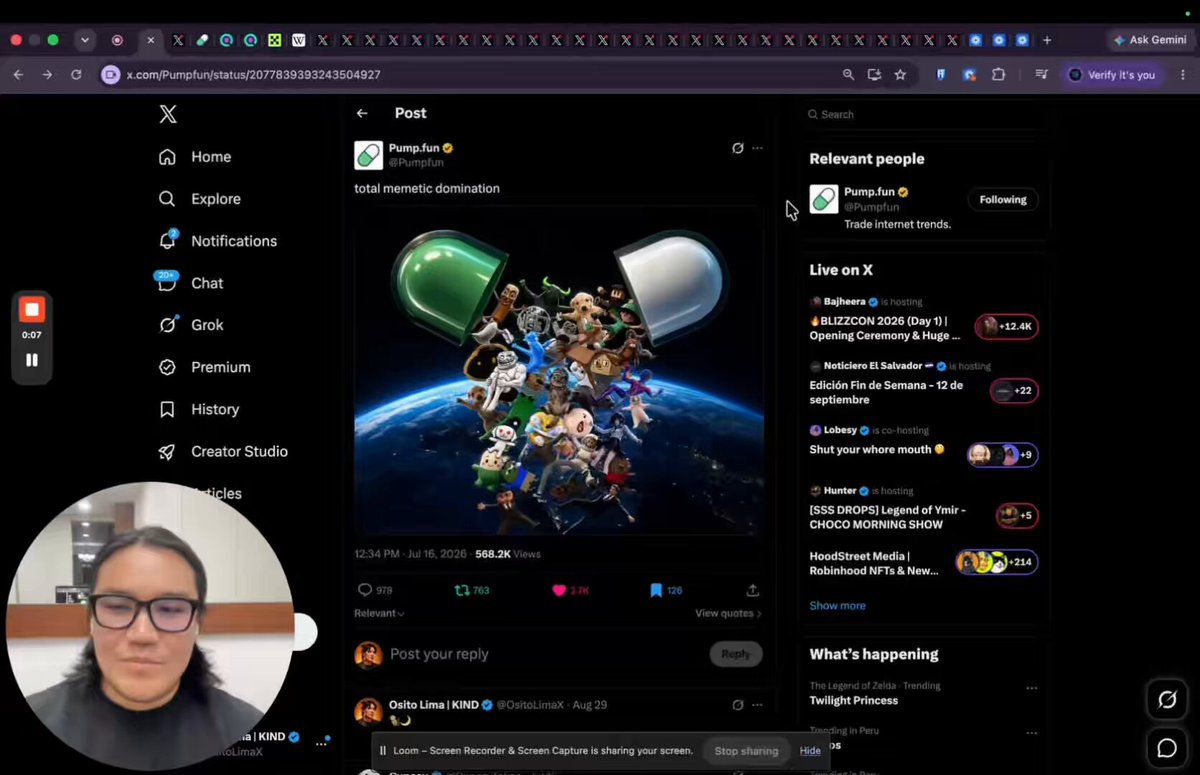
Task: Pause the Loom recording
Action: (x=32, y=360)
